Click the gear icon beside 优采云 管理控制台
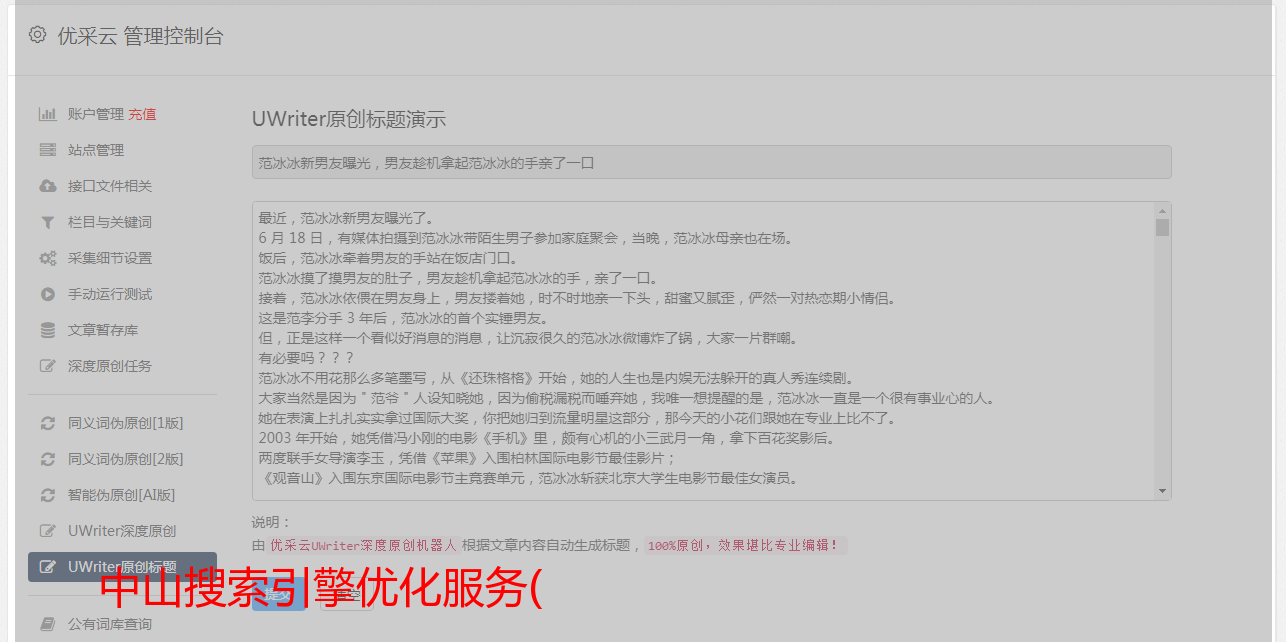1286x642 pixels. click(x=37, y=35)
